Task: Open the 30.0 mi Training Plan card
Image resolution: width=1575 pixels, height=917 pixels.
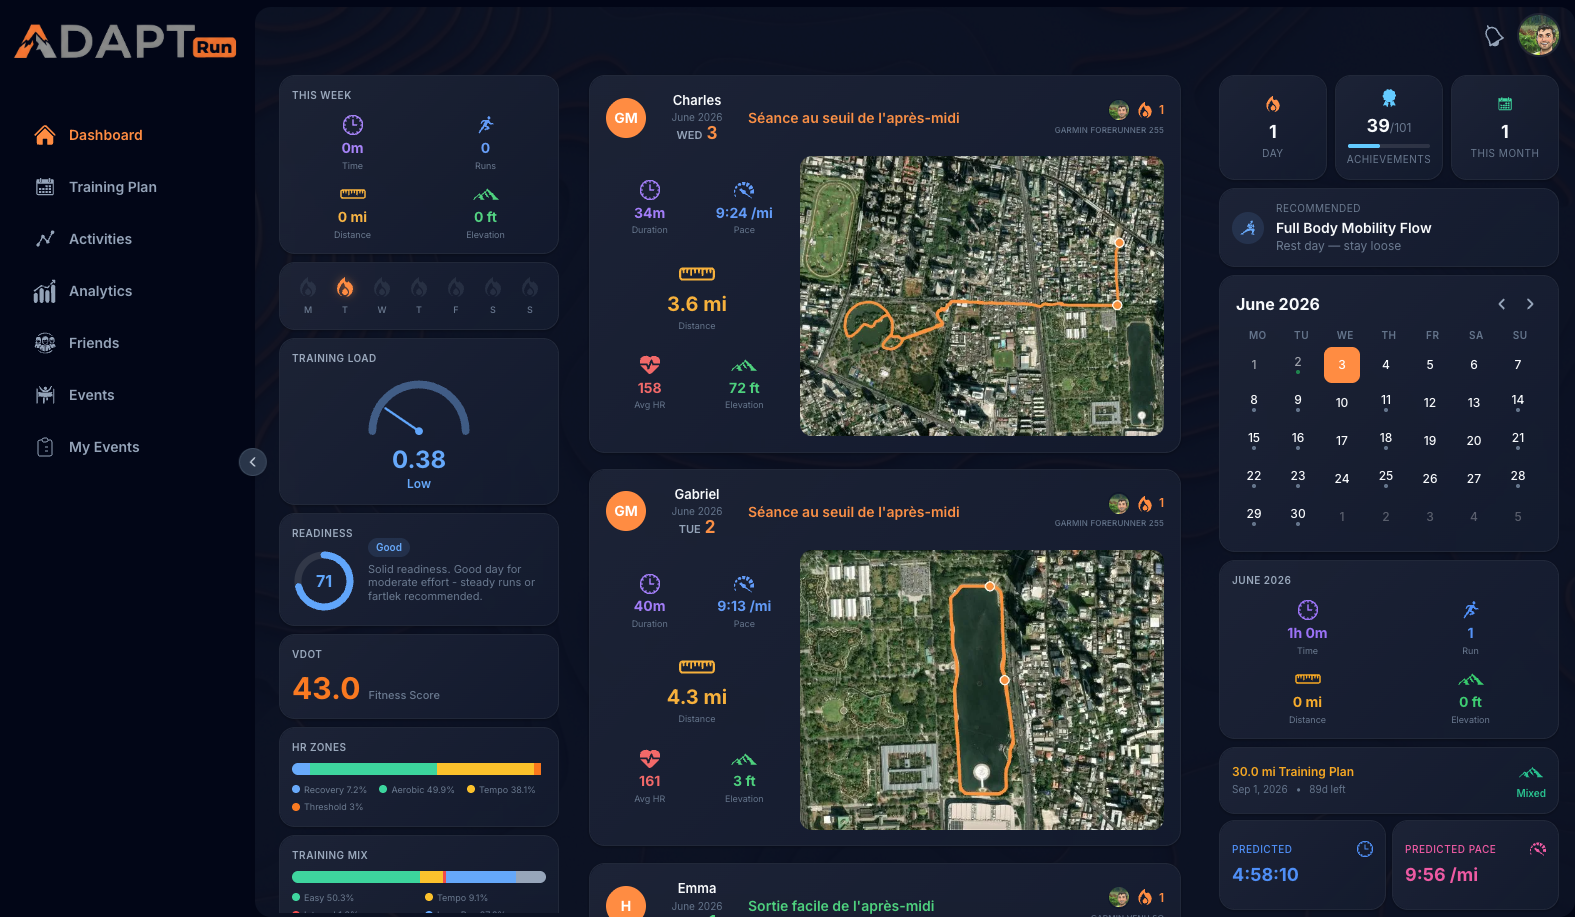Action: pos(1389,780)
